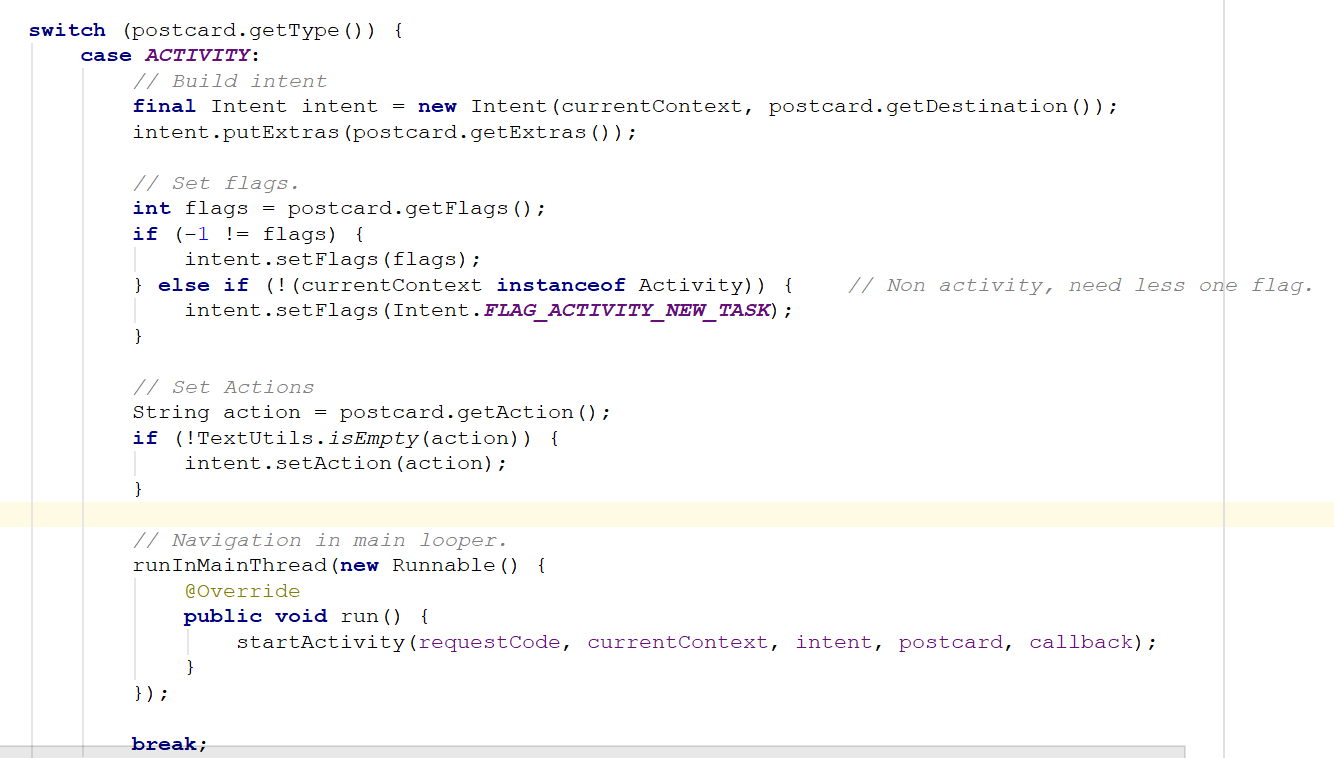Click the "callback" argument
Viewport: 1334px width, 758px height.
pyautogui.click(x=1081, y=642)
